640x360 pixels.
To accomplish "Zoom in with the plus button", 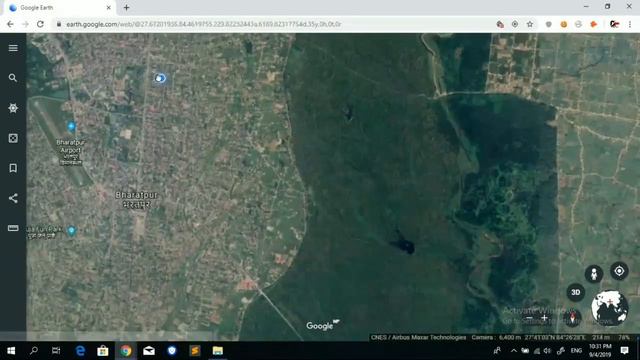I will point(544,318).
